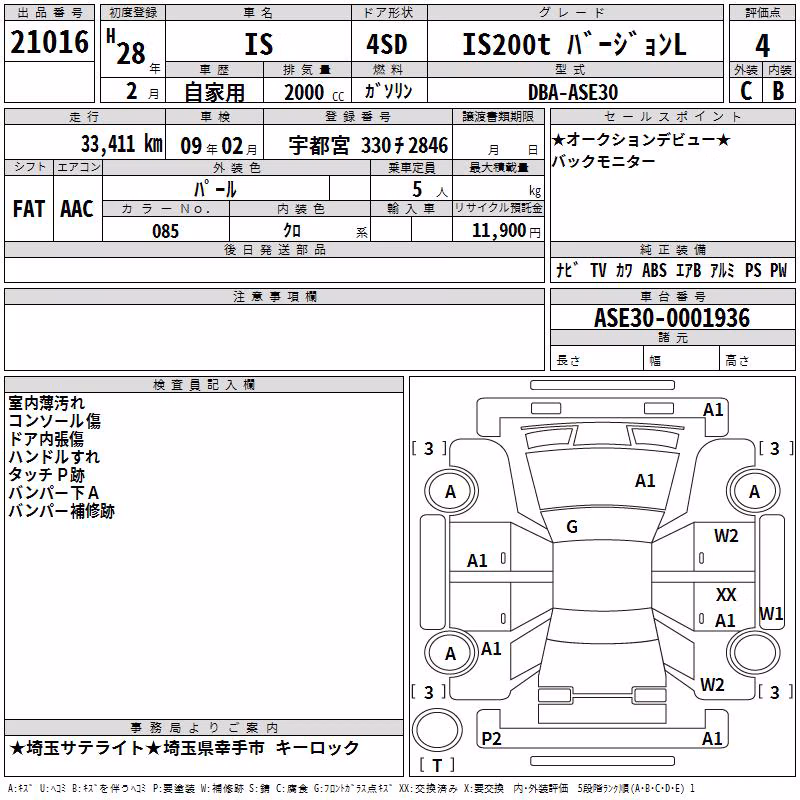Click front-left wheel A marker

(451, 492)
